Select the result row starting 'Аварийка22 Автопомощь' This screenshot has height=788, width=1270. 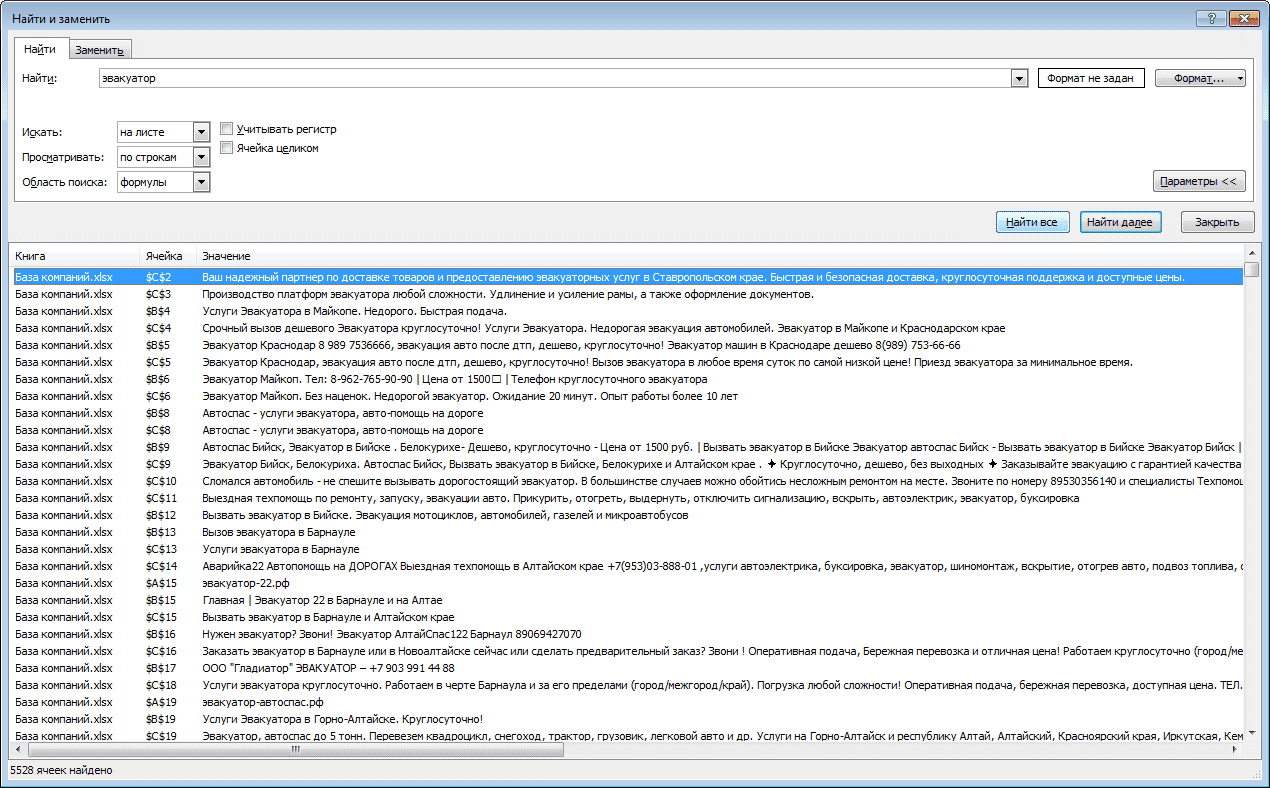tap(627, 566)
